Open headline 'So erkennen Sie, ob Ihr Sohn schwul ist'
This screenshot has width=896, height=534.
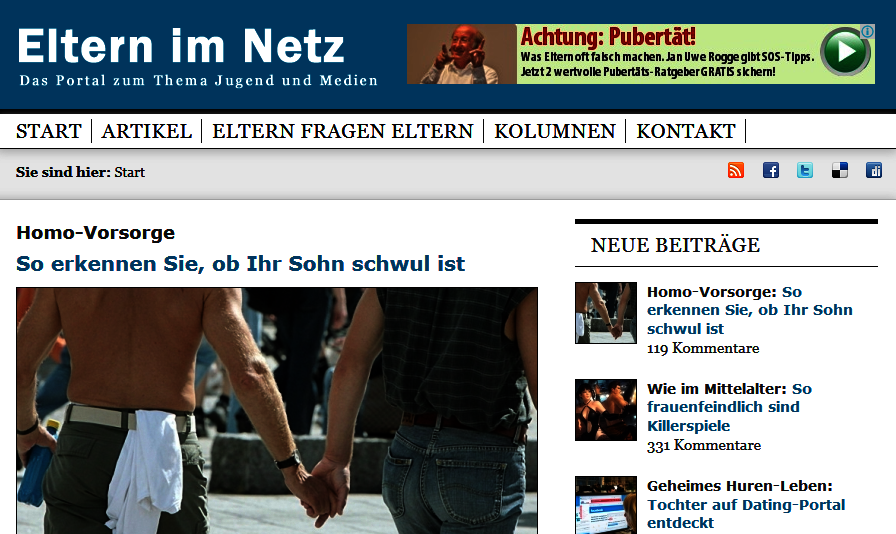pos(241,264)
